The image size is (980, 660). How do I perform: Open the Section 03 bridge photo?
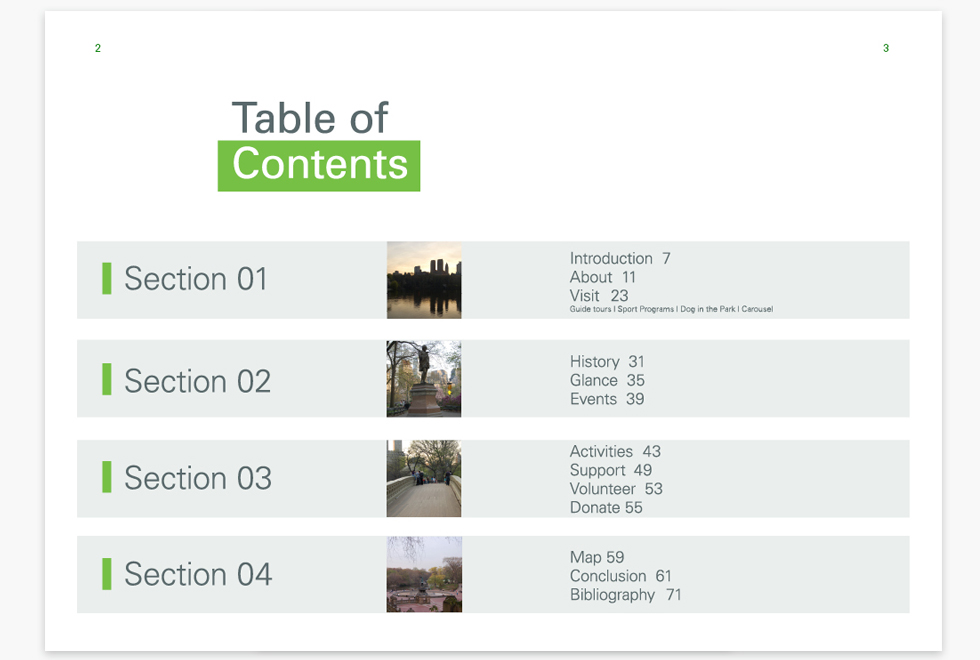click(x=424, y=478)
